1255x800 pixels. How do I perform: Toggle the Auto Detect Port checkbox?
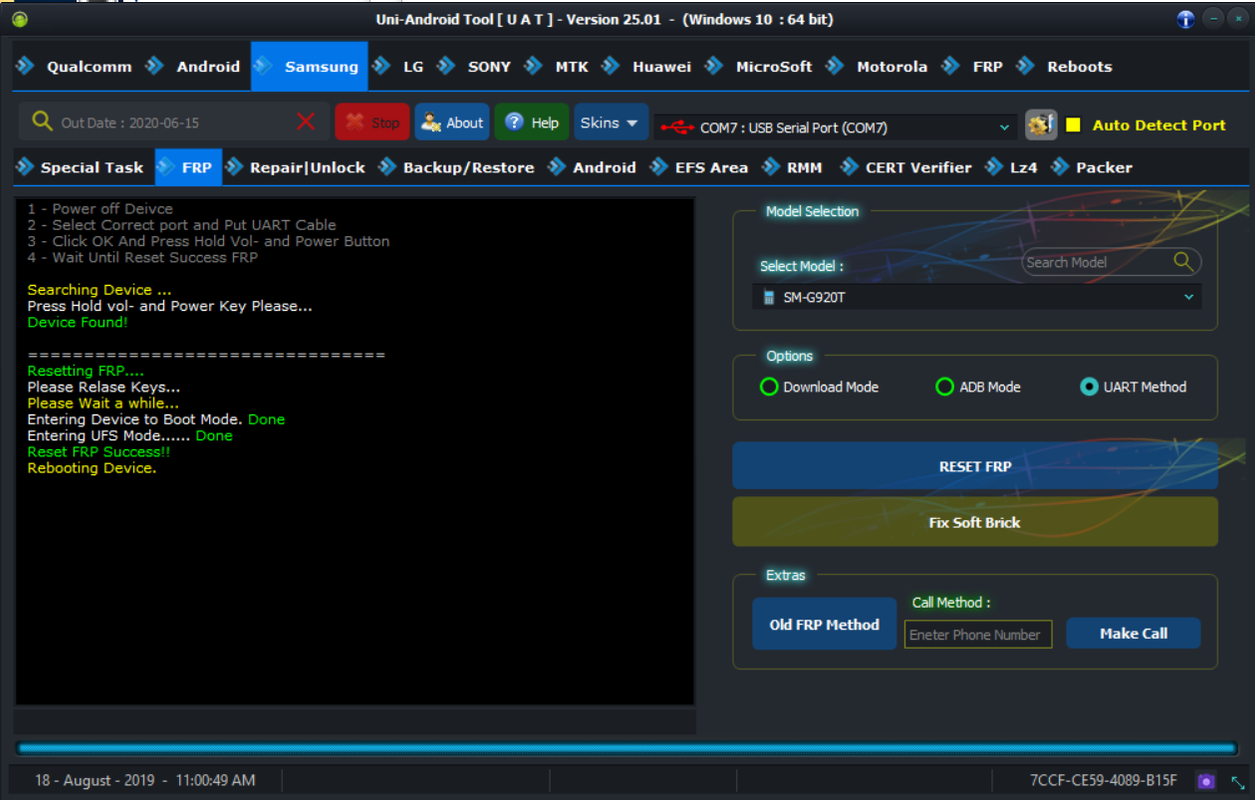pyautogui.click(x=1073, y=125)
